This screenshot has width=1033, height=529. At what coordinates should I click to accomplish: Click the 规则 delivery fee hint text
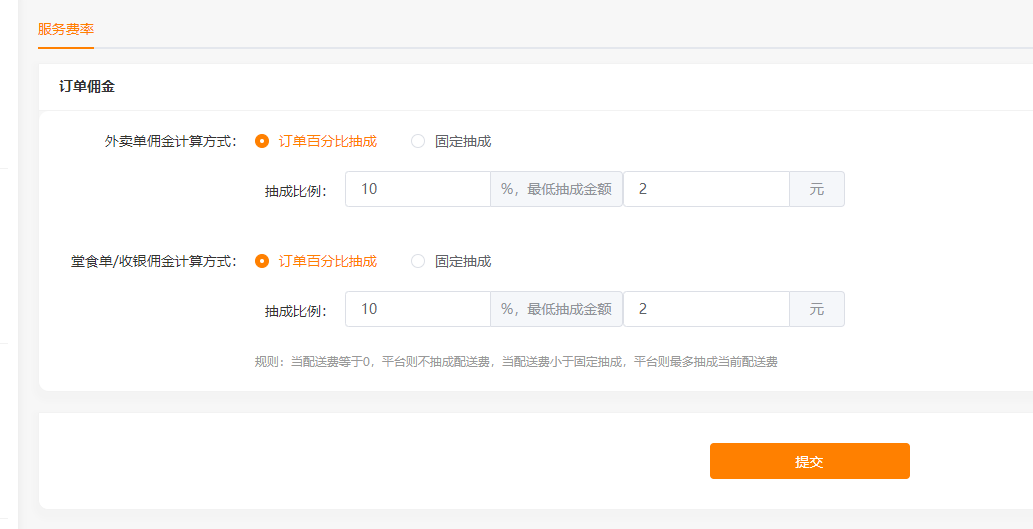516,362
